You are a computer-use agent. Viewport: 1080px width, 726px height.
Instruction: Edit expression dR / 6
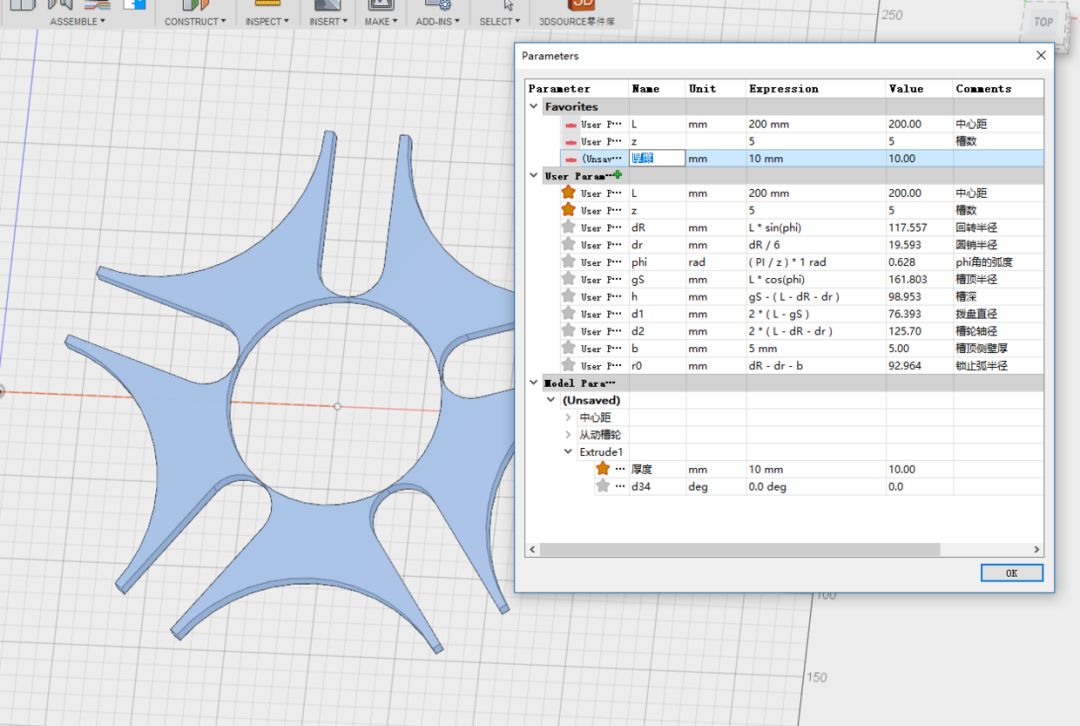[x=764, y=245]
